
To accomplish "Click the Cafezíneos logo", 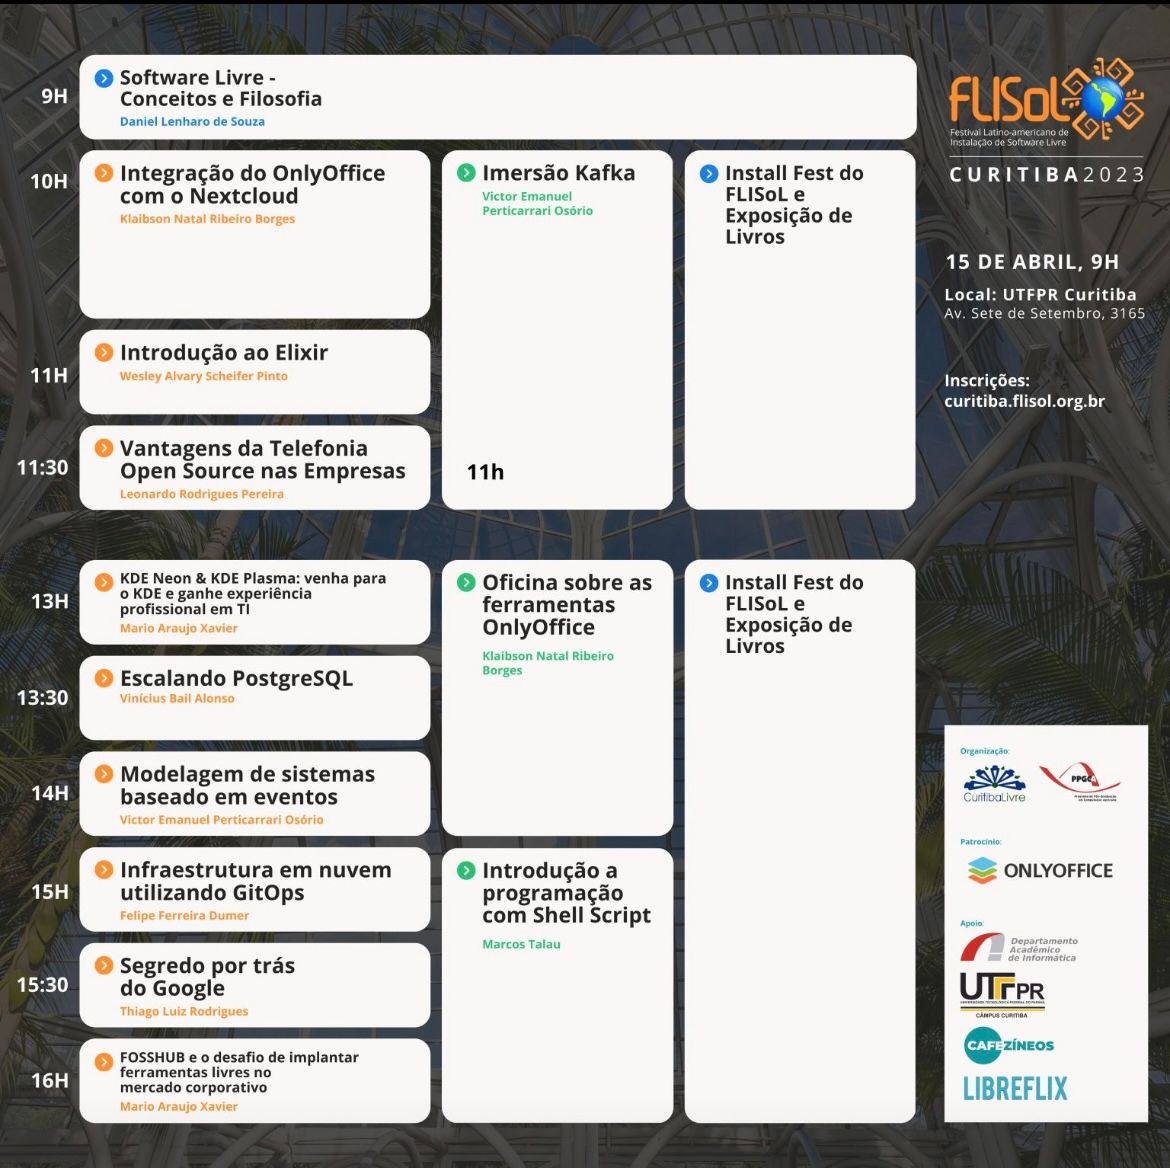I will pos(1009,1045).
